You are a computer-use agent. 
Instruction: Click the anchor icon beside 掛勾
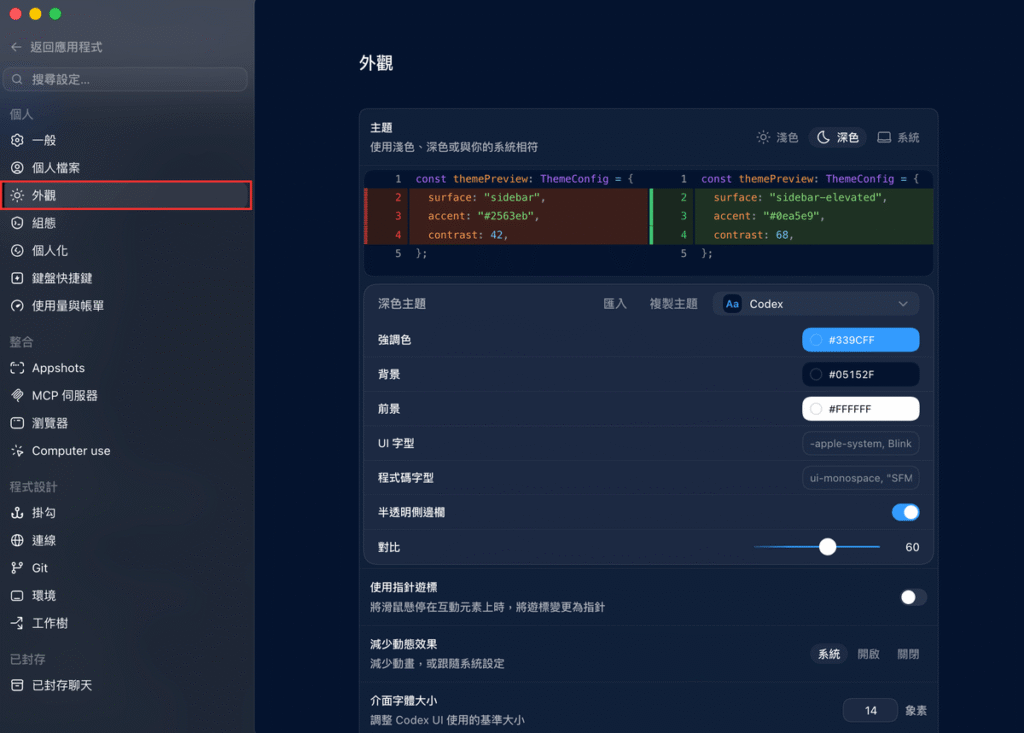pyautogui.click(x=18, y=513)
